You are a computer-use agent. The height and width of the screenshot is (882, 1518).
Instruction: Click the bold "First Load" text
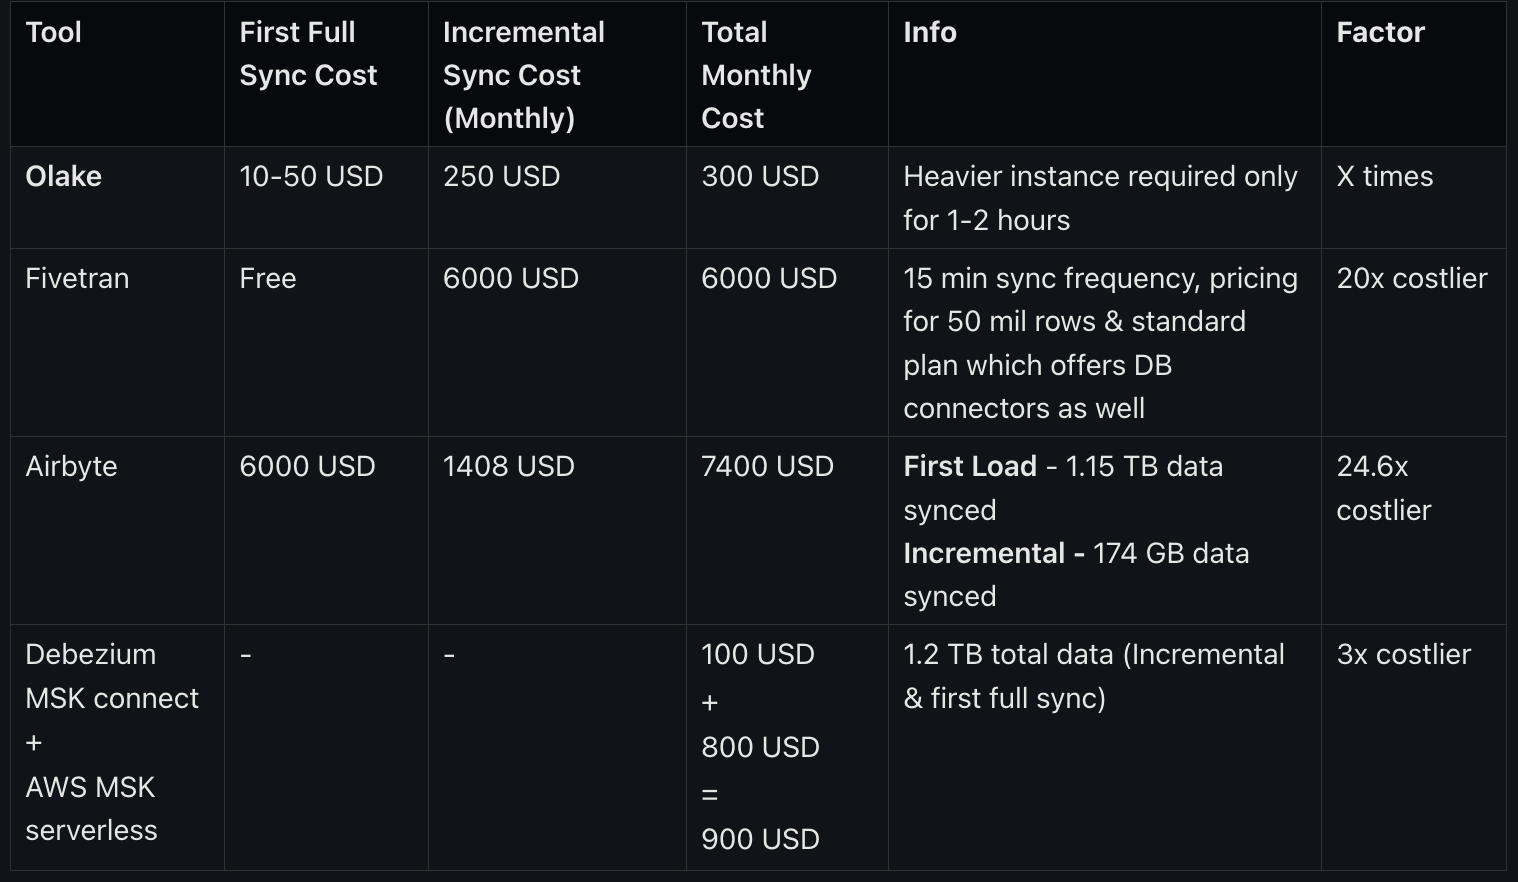tap(969, 467)
